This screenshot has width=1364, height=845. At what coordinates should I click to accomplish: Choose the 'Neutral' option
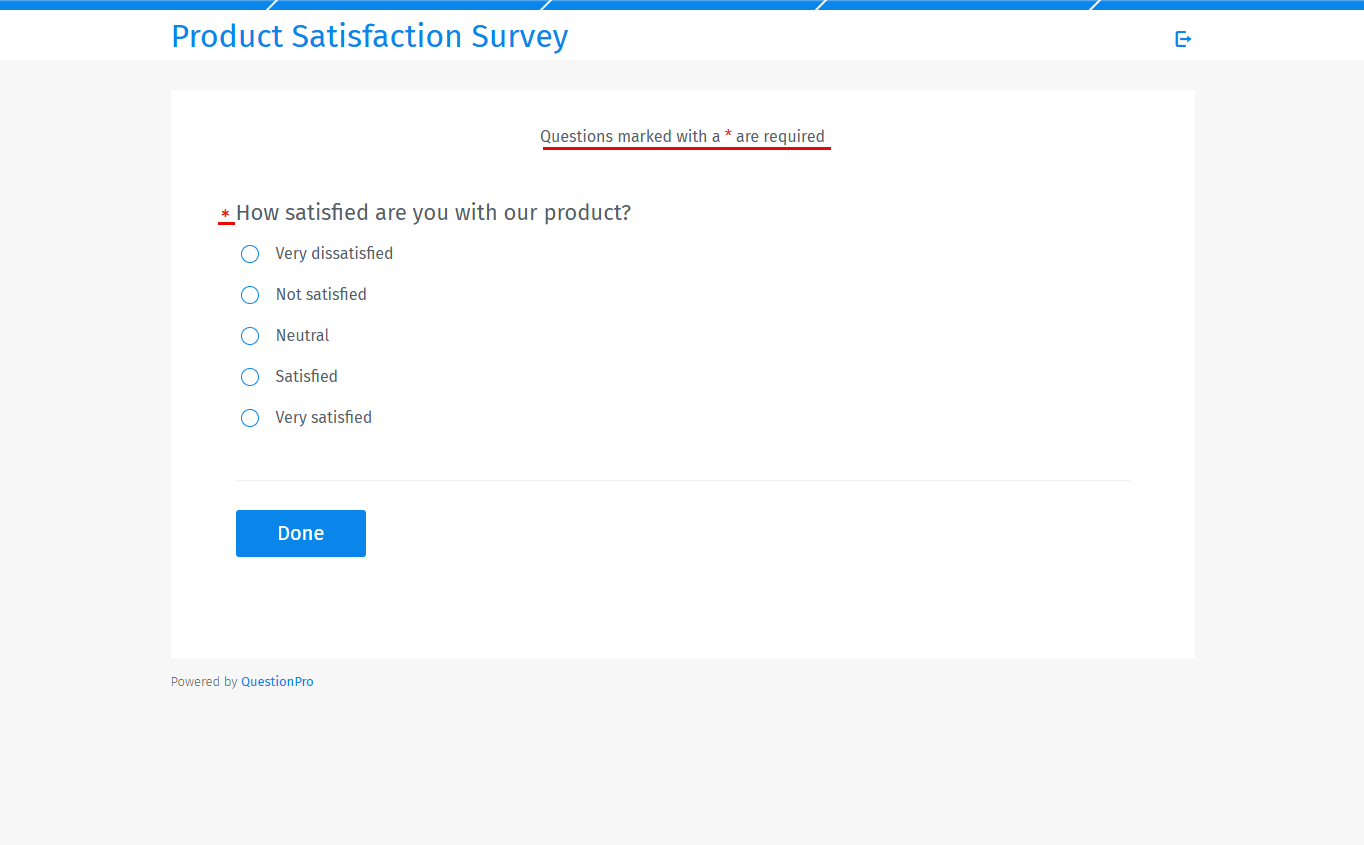249,336
